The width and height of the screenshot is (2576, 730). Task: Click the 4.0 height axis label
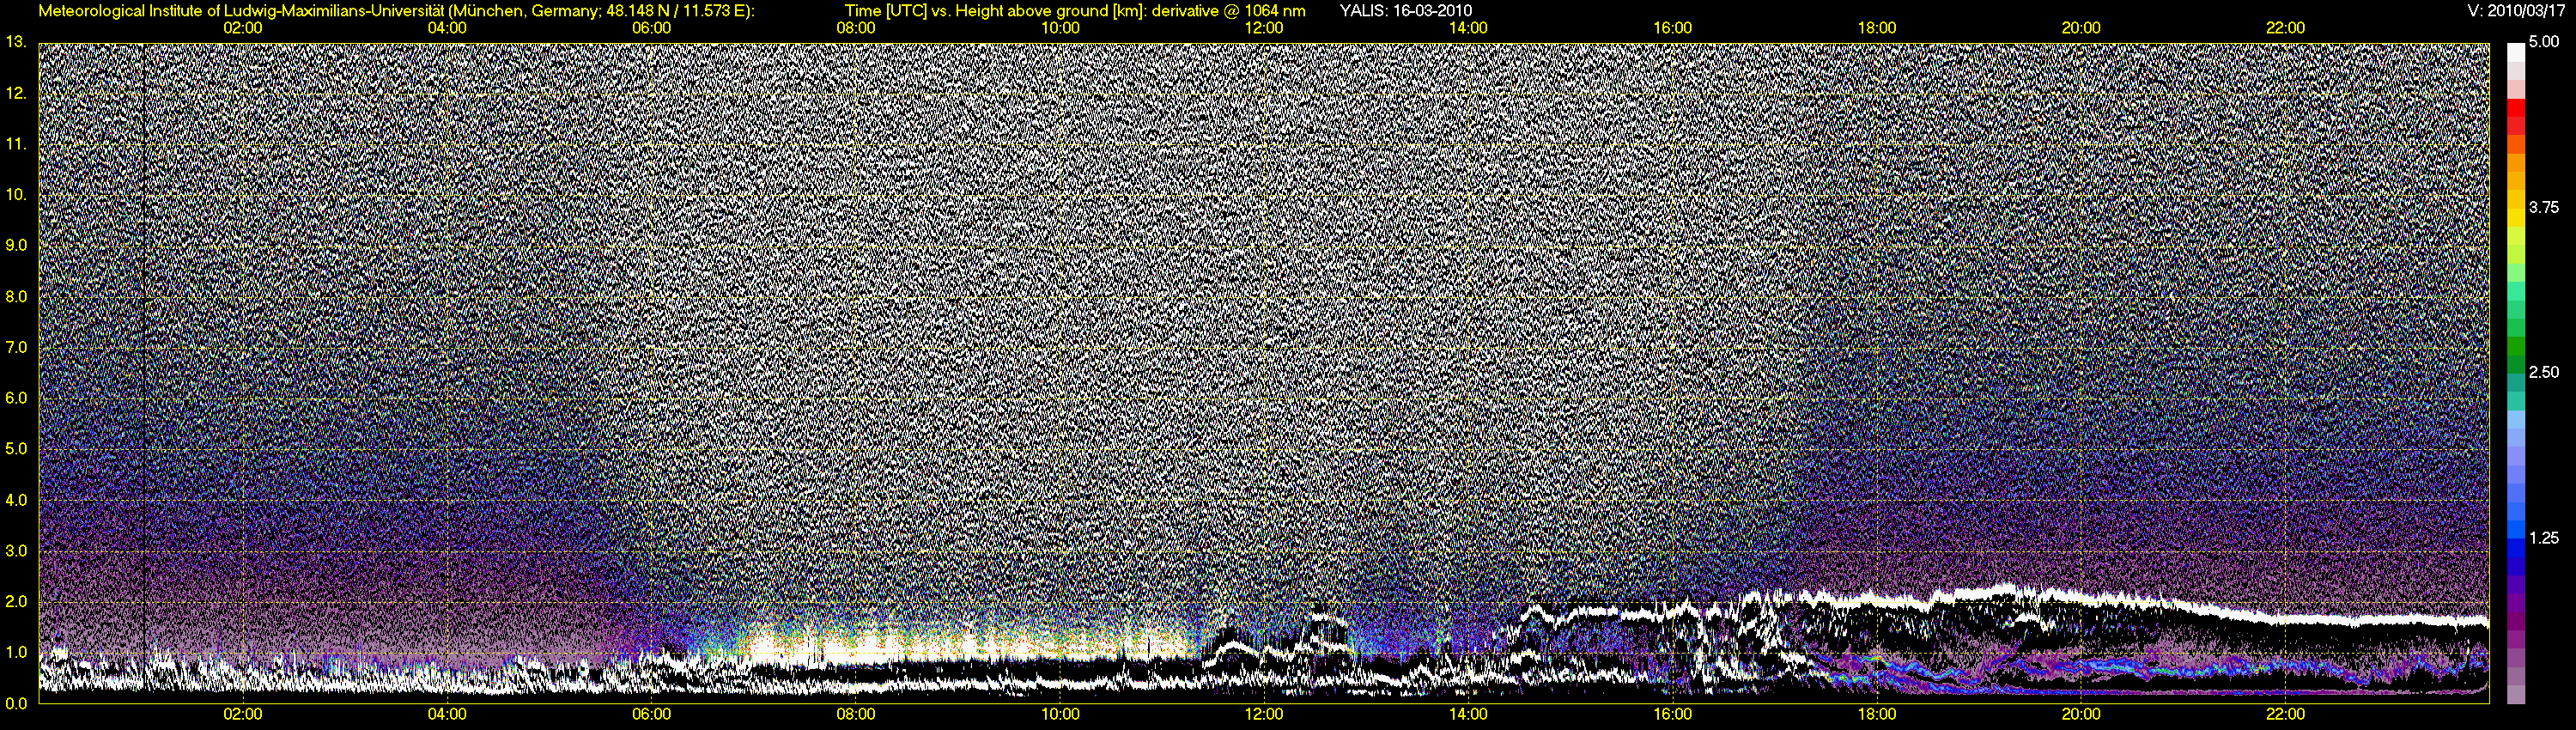point(16,500)
